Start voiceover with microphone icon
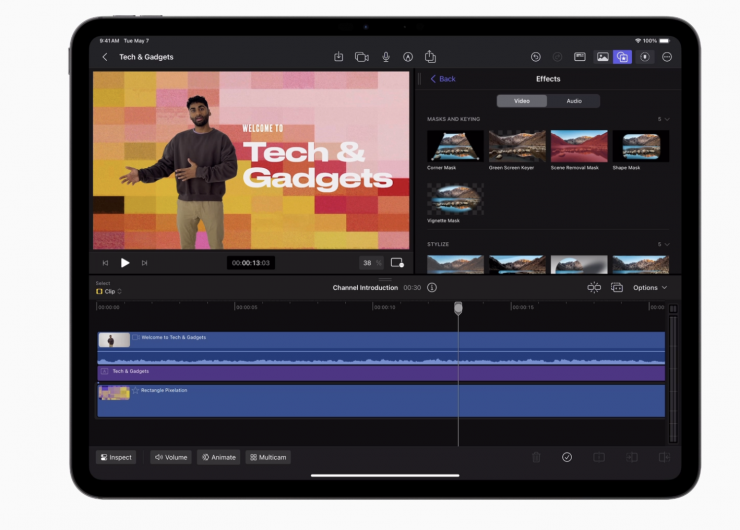Image resolution: width=740 pixels, height=530 pixels. click(x=386, y=57)
